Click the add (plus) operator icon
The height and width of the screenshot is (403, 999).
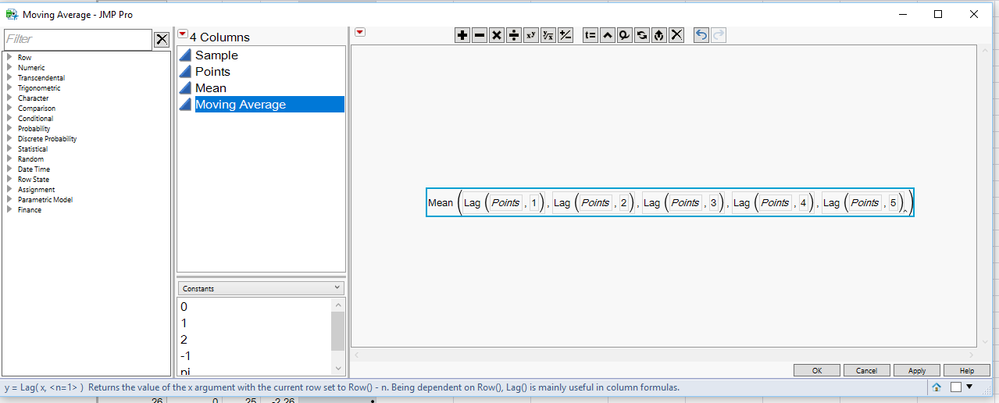(x=462, y=36)
